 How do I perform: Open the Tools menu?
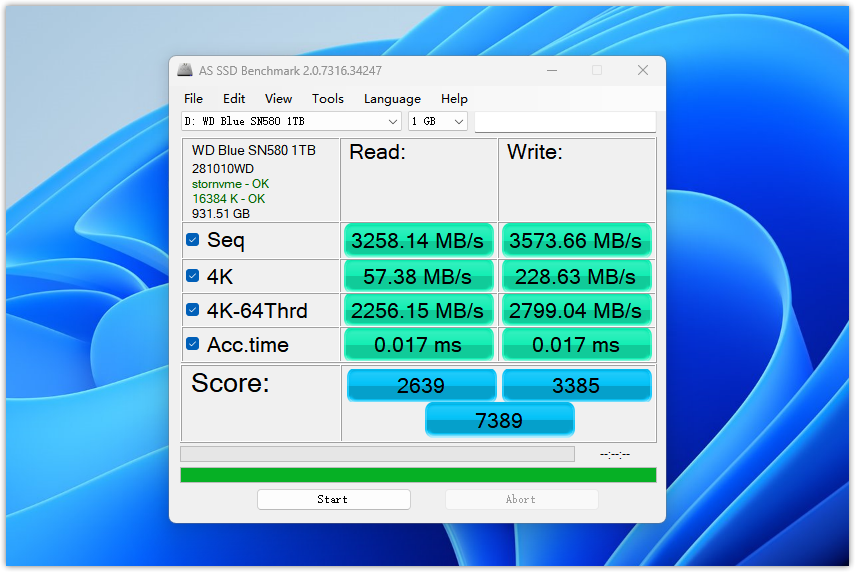(327, 99)
